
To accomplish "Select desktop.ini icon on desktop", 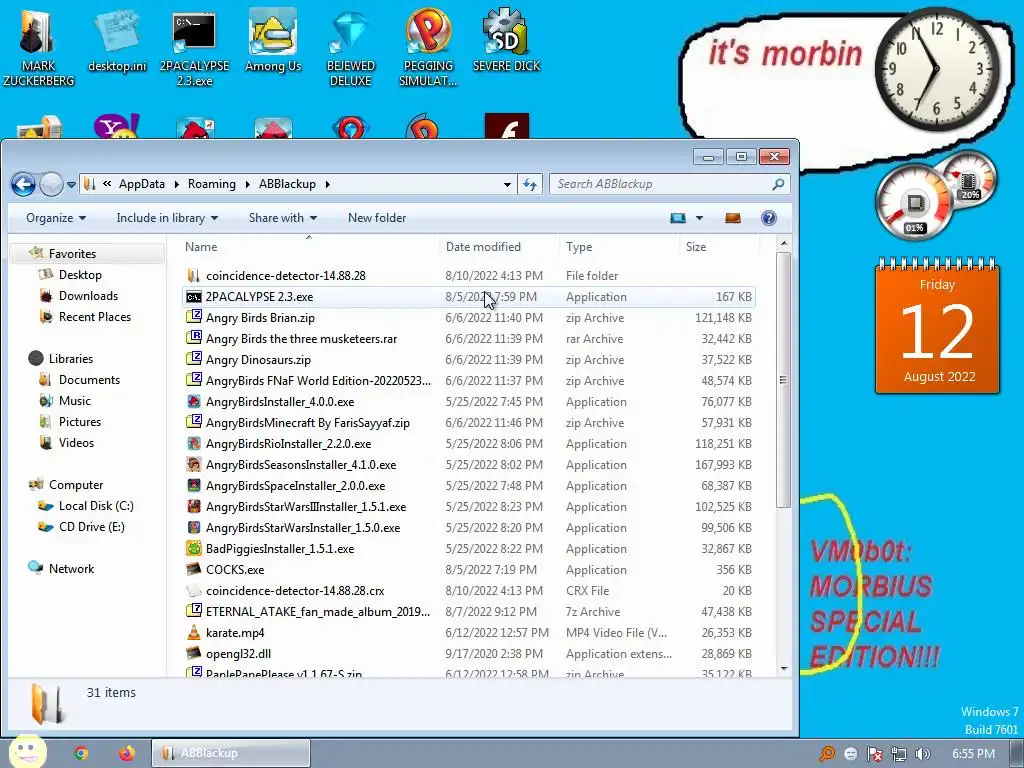I will [117, 42].
